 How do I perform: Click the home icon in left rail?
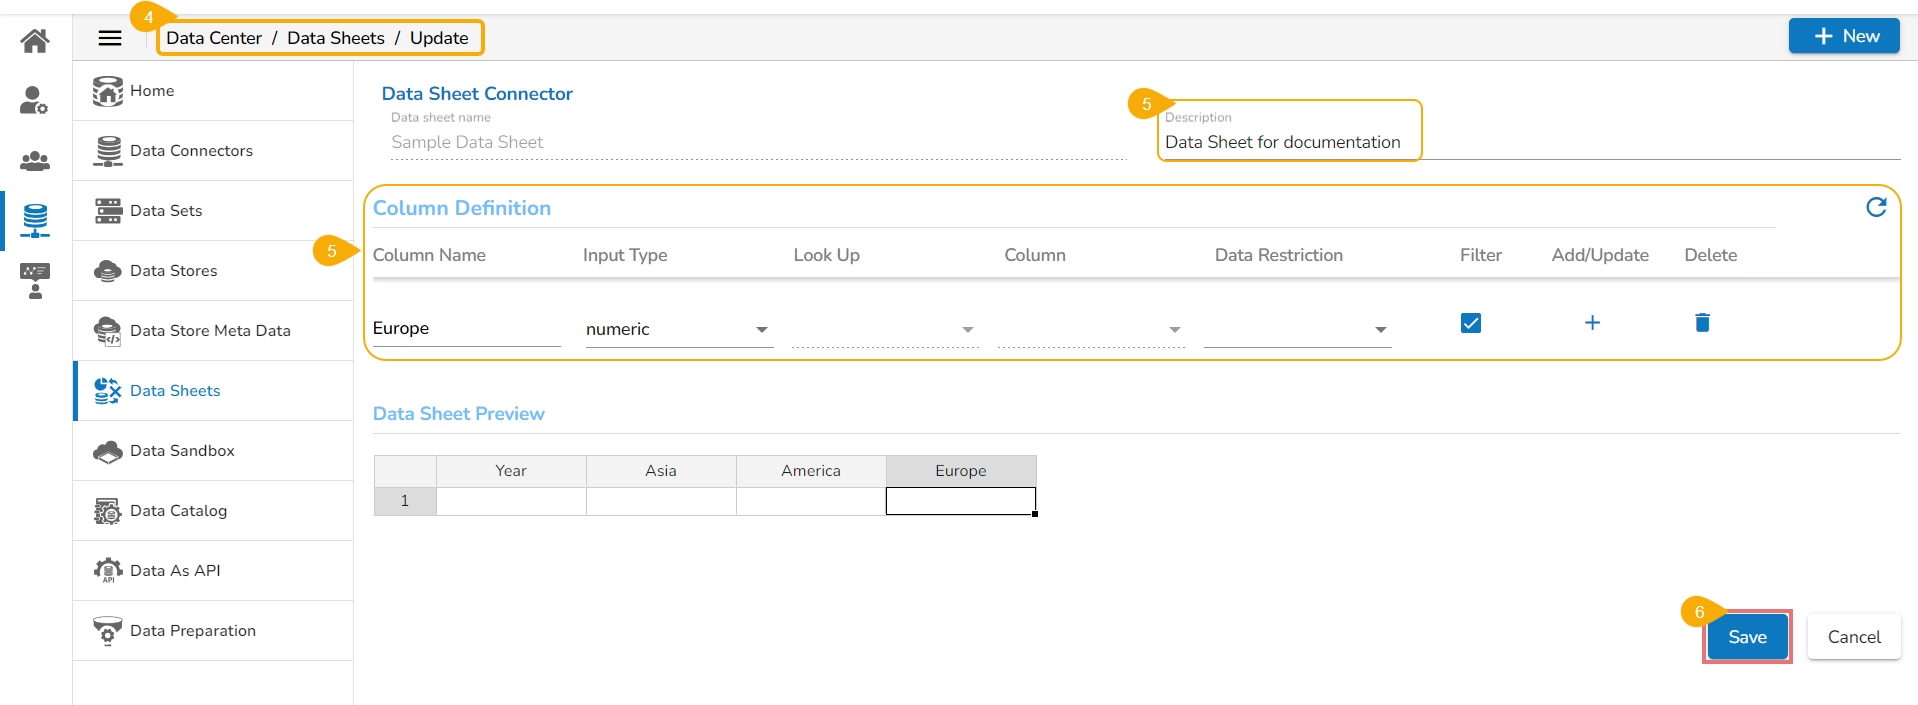coord(35,41)
